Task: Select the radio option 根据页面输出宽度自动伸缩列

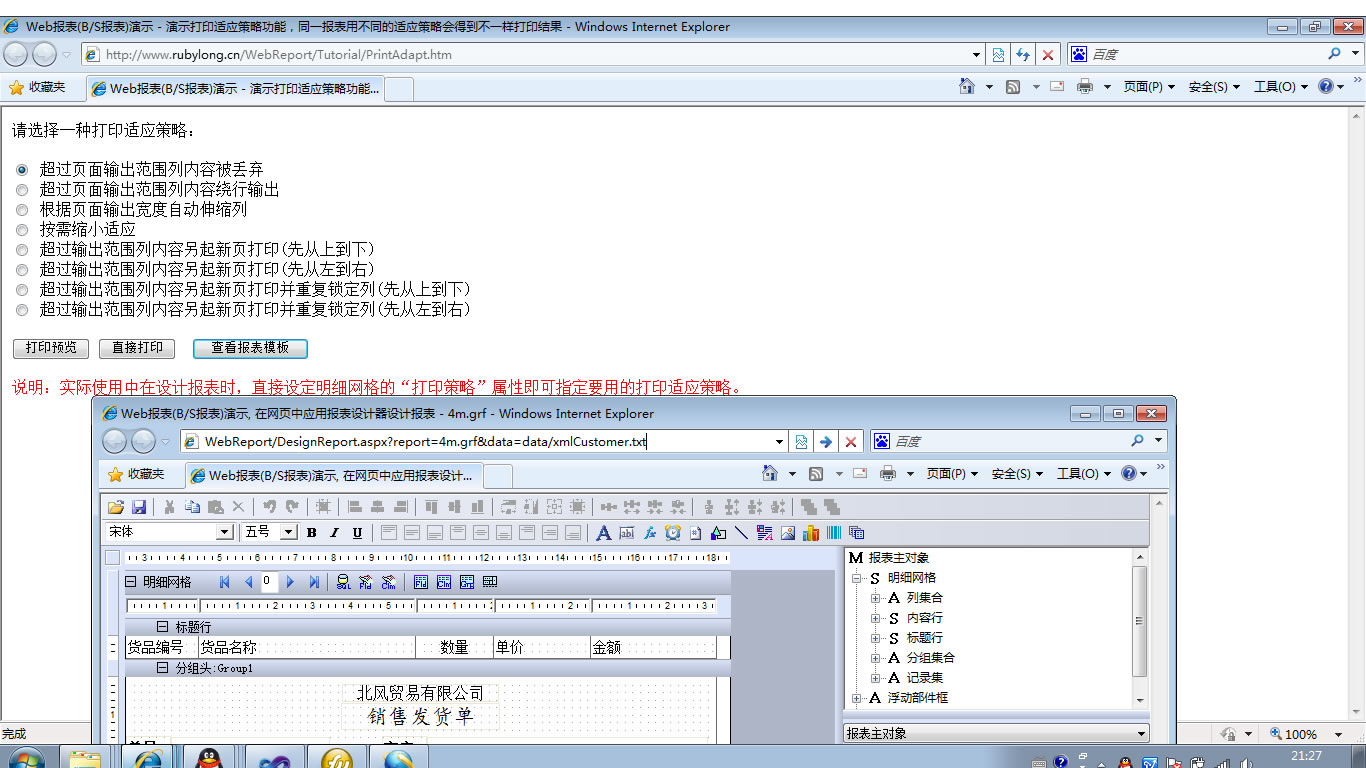Action: [x=22, y=210]
